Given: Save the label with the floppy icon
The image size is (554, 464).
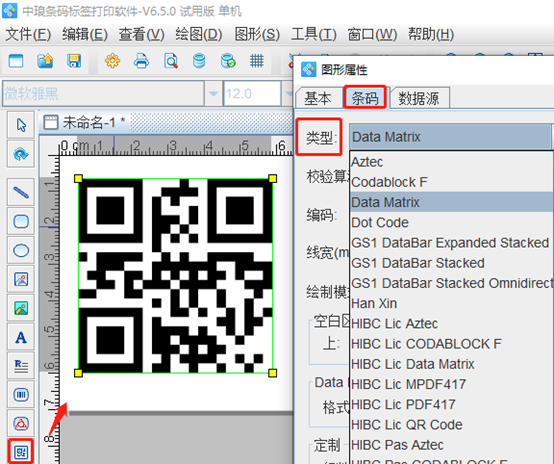Looking at the screenshot, I should pos(74,61).
